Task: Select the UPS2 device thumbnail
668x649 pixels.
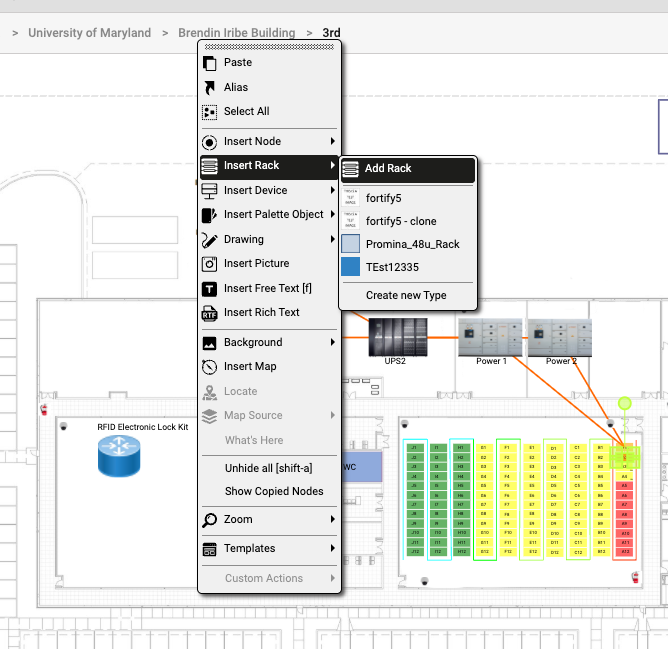Action: [x=397, y=336]
